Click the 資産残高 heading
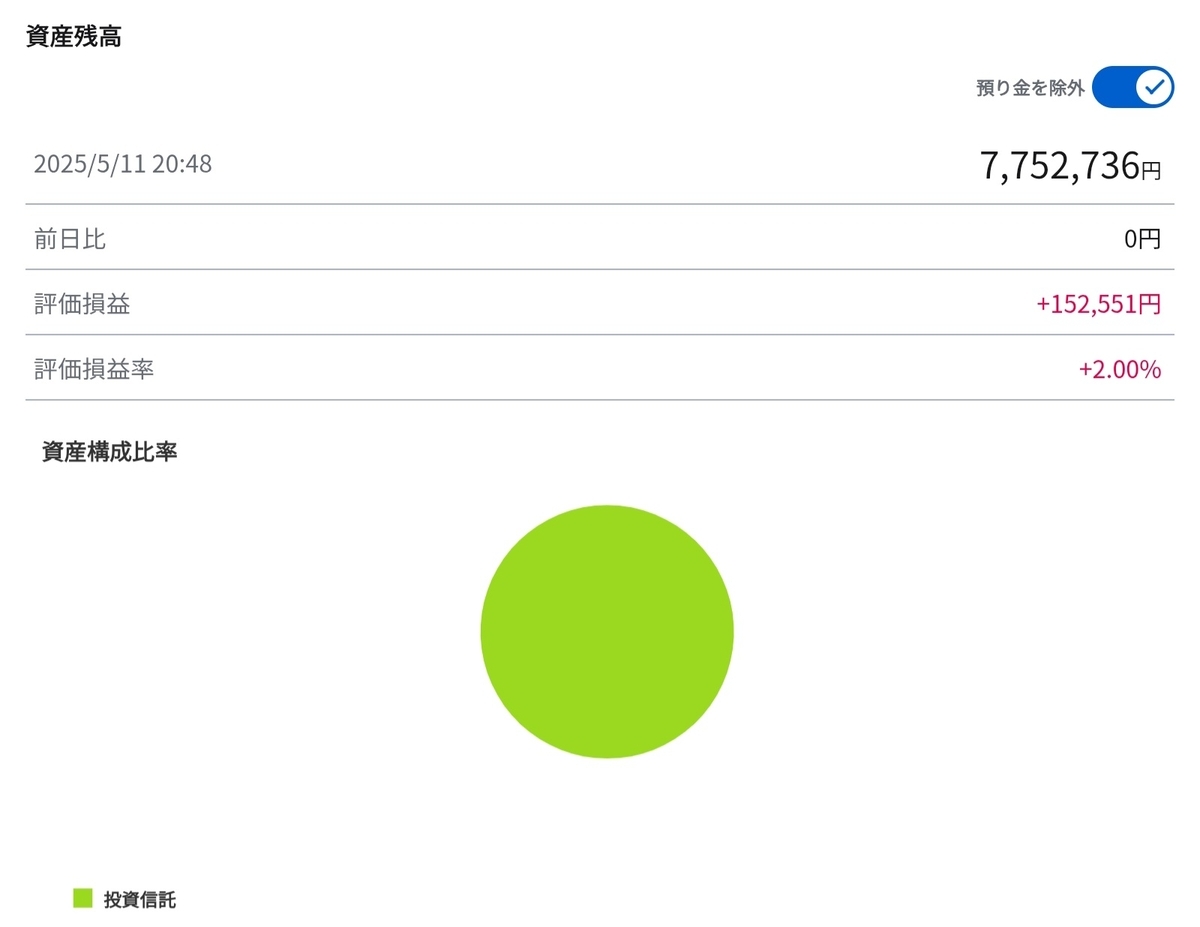The image size is (1200, 927). (74, 37)
